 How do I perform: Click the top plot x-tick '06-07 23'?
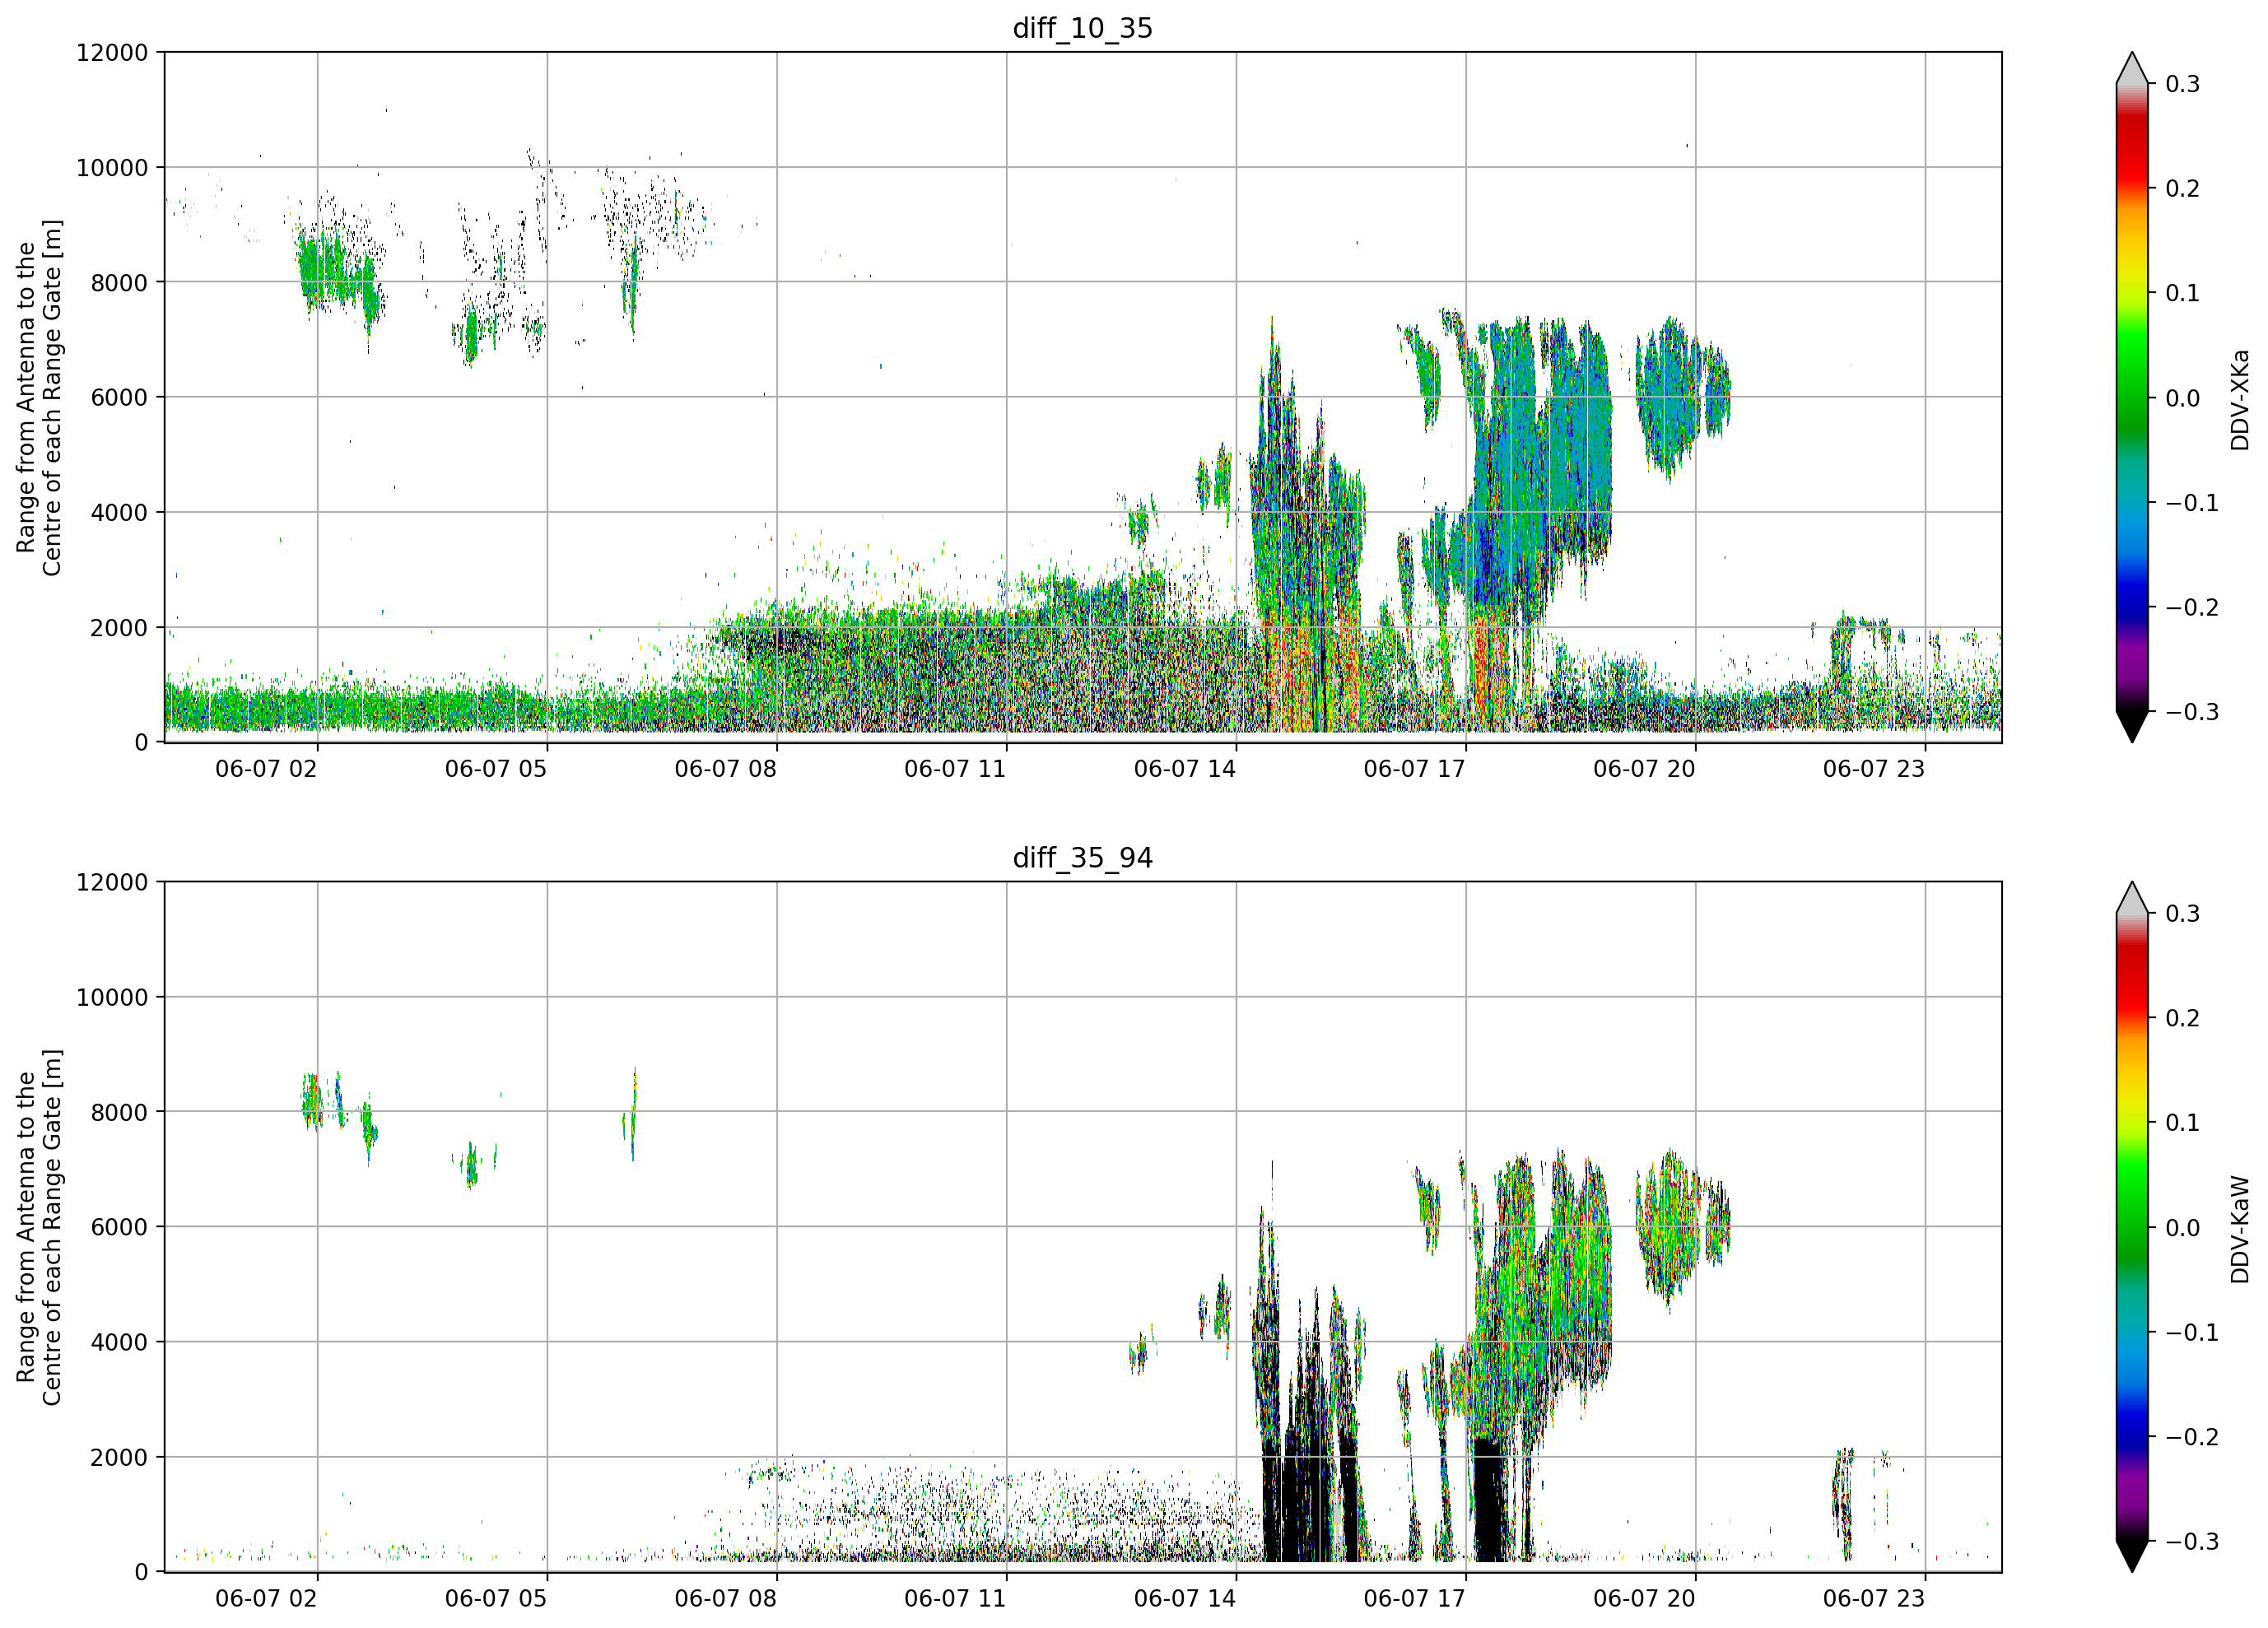click(x=1874, y=769)
